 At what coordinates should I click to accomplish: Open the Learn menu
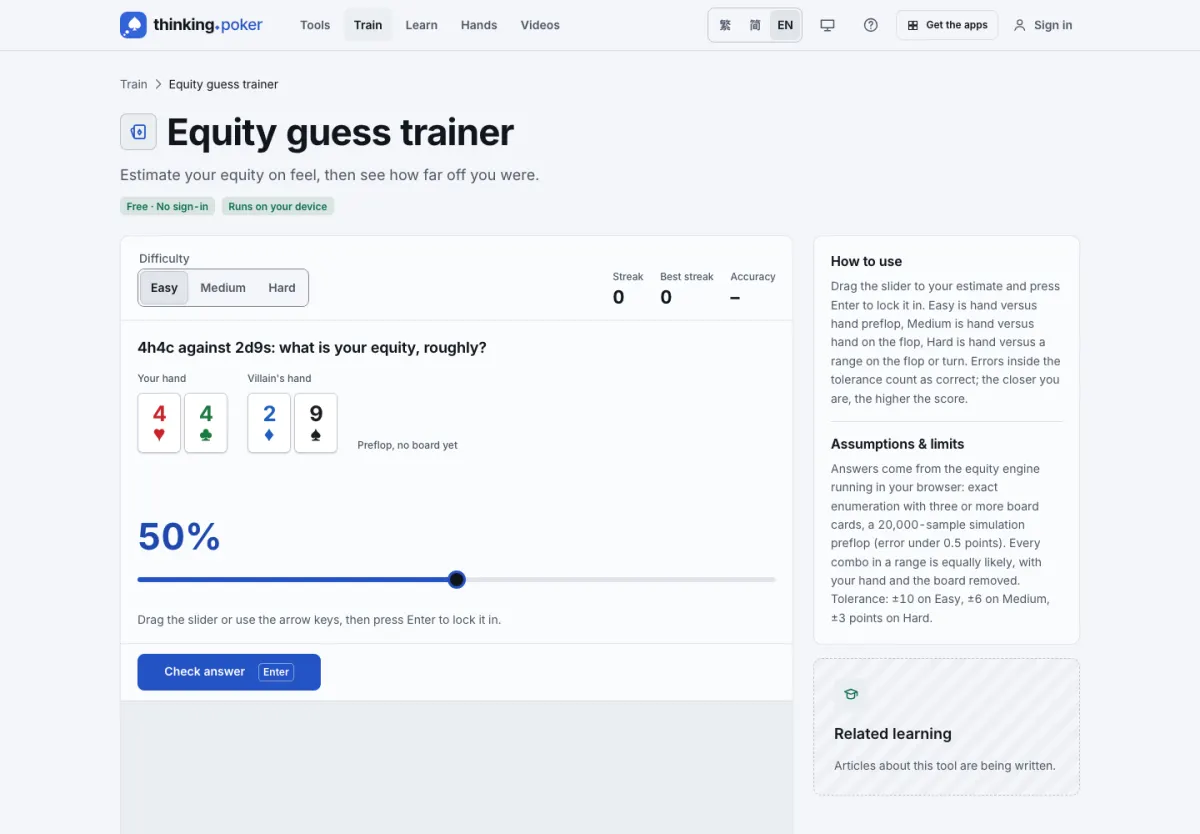tap(421, 25)
